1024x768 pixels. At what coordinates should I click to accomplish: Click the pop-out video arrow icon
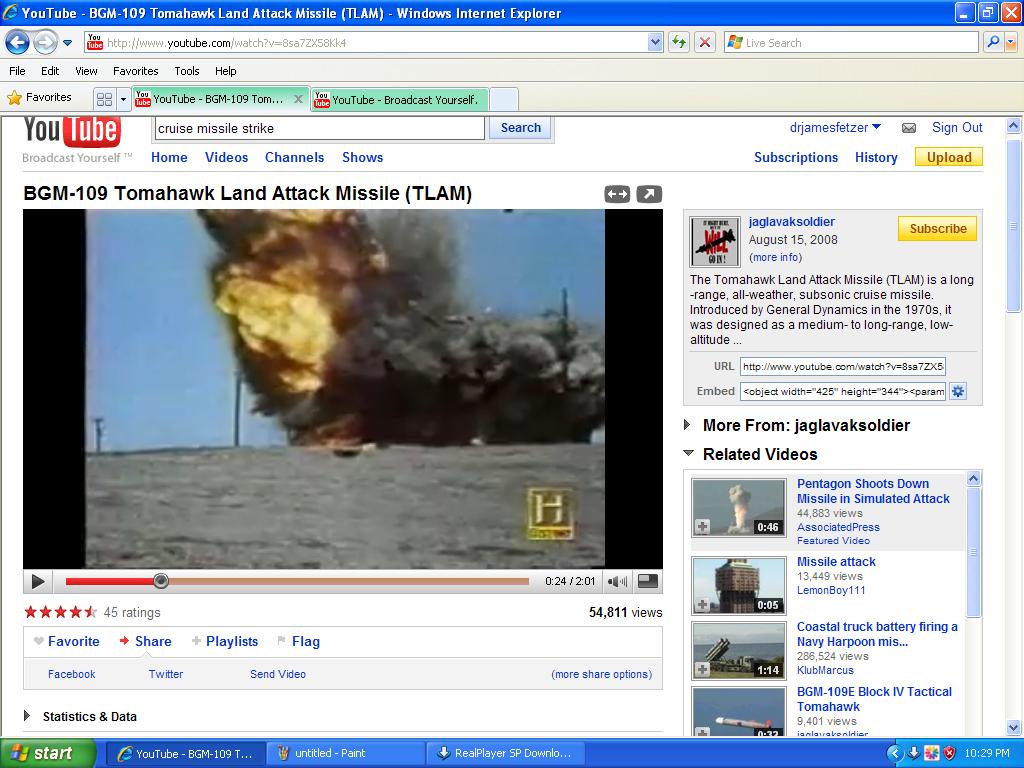(649, 194)
